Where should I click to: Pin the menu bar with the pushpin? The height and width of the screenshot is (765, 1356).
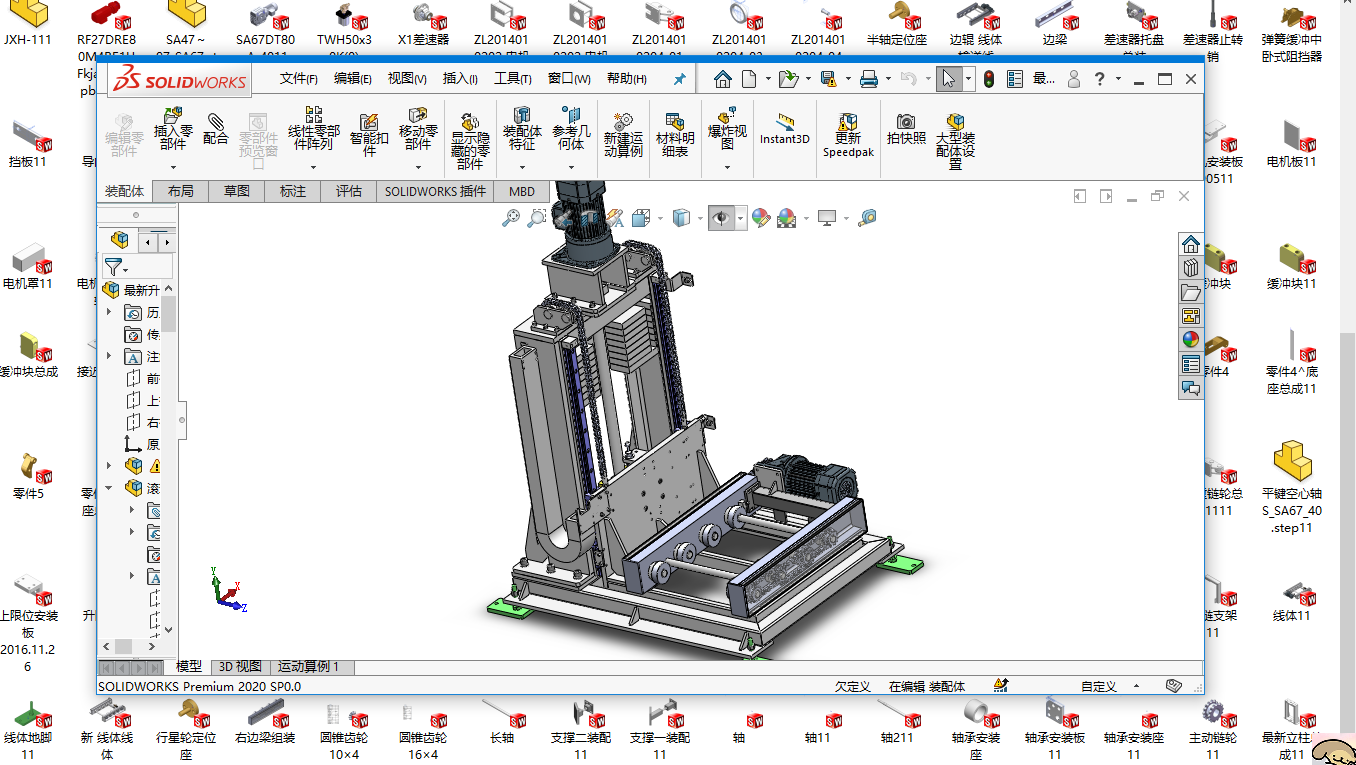tap(680, 79)
